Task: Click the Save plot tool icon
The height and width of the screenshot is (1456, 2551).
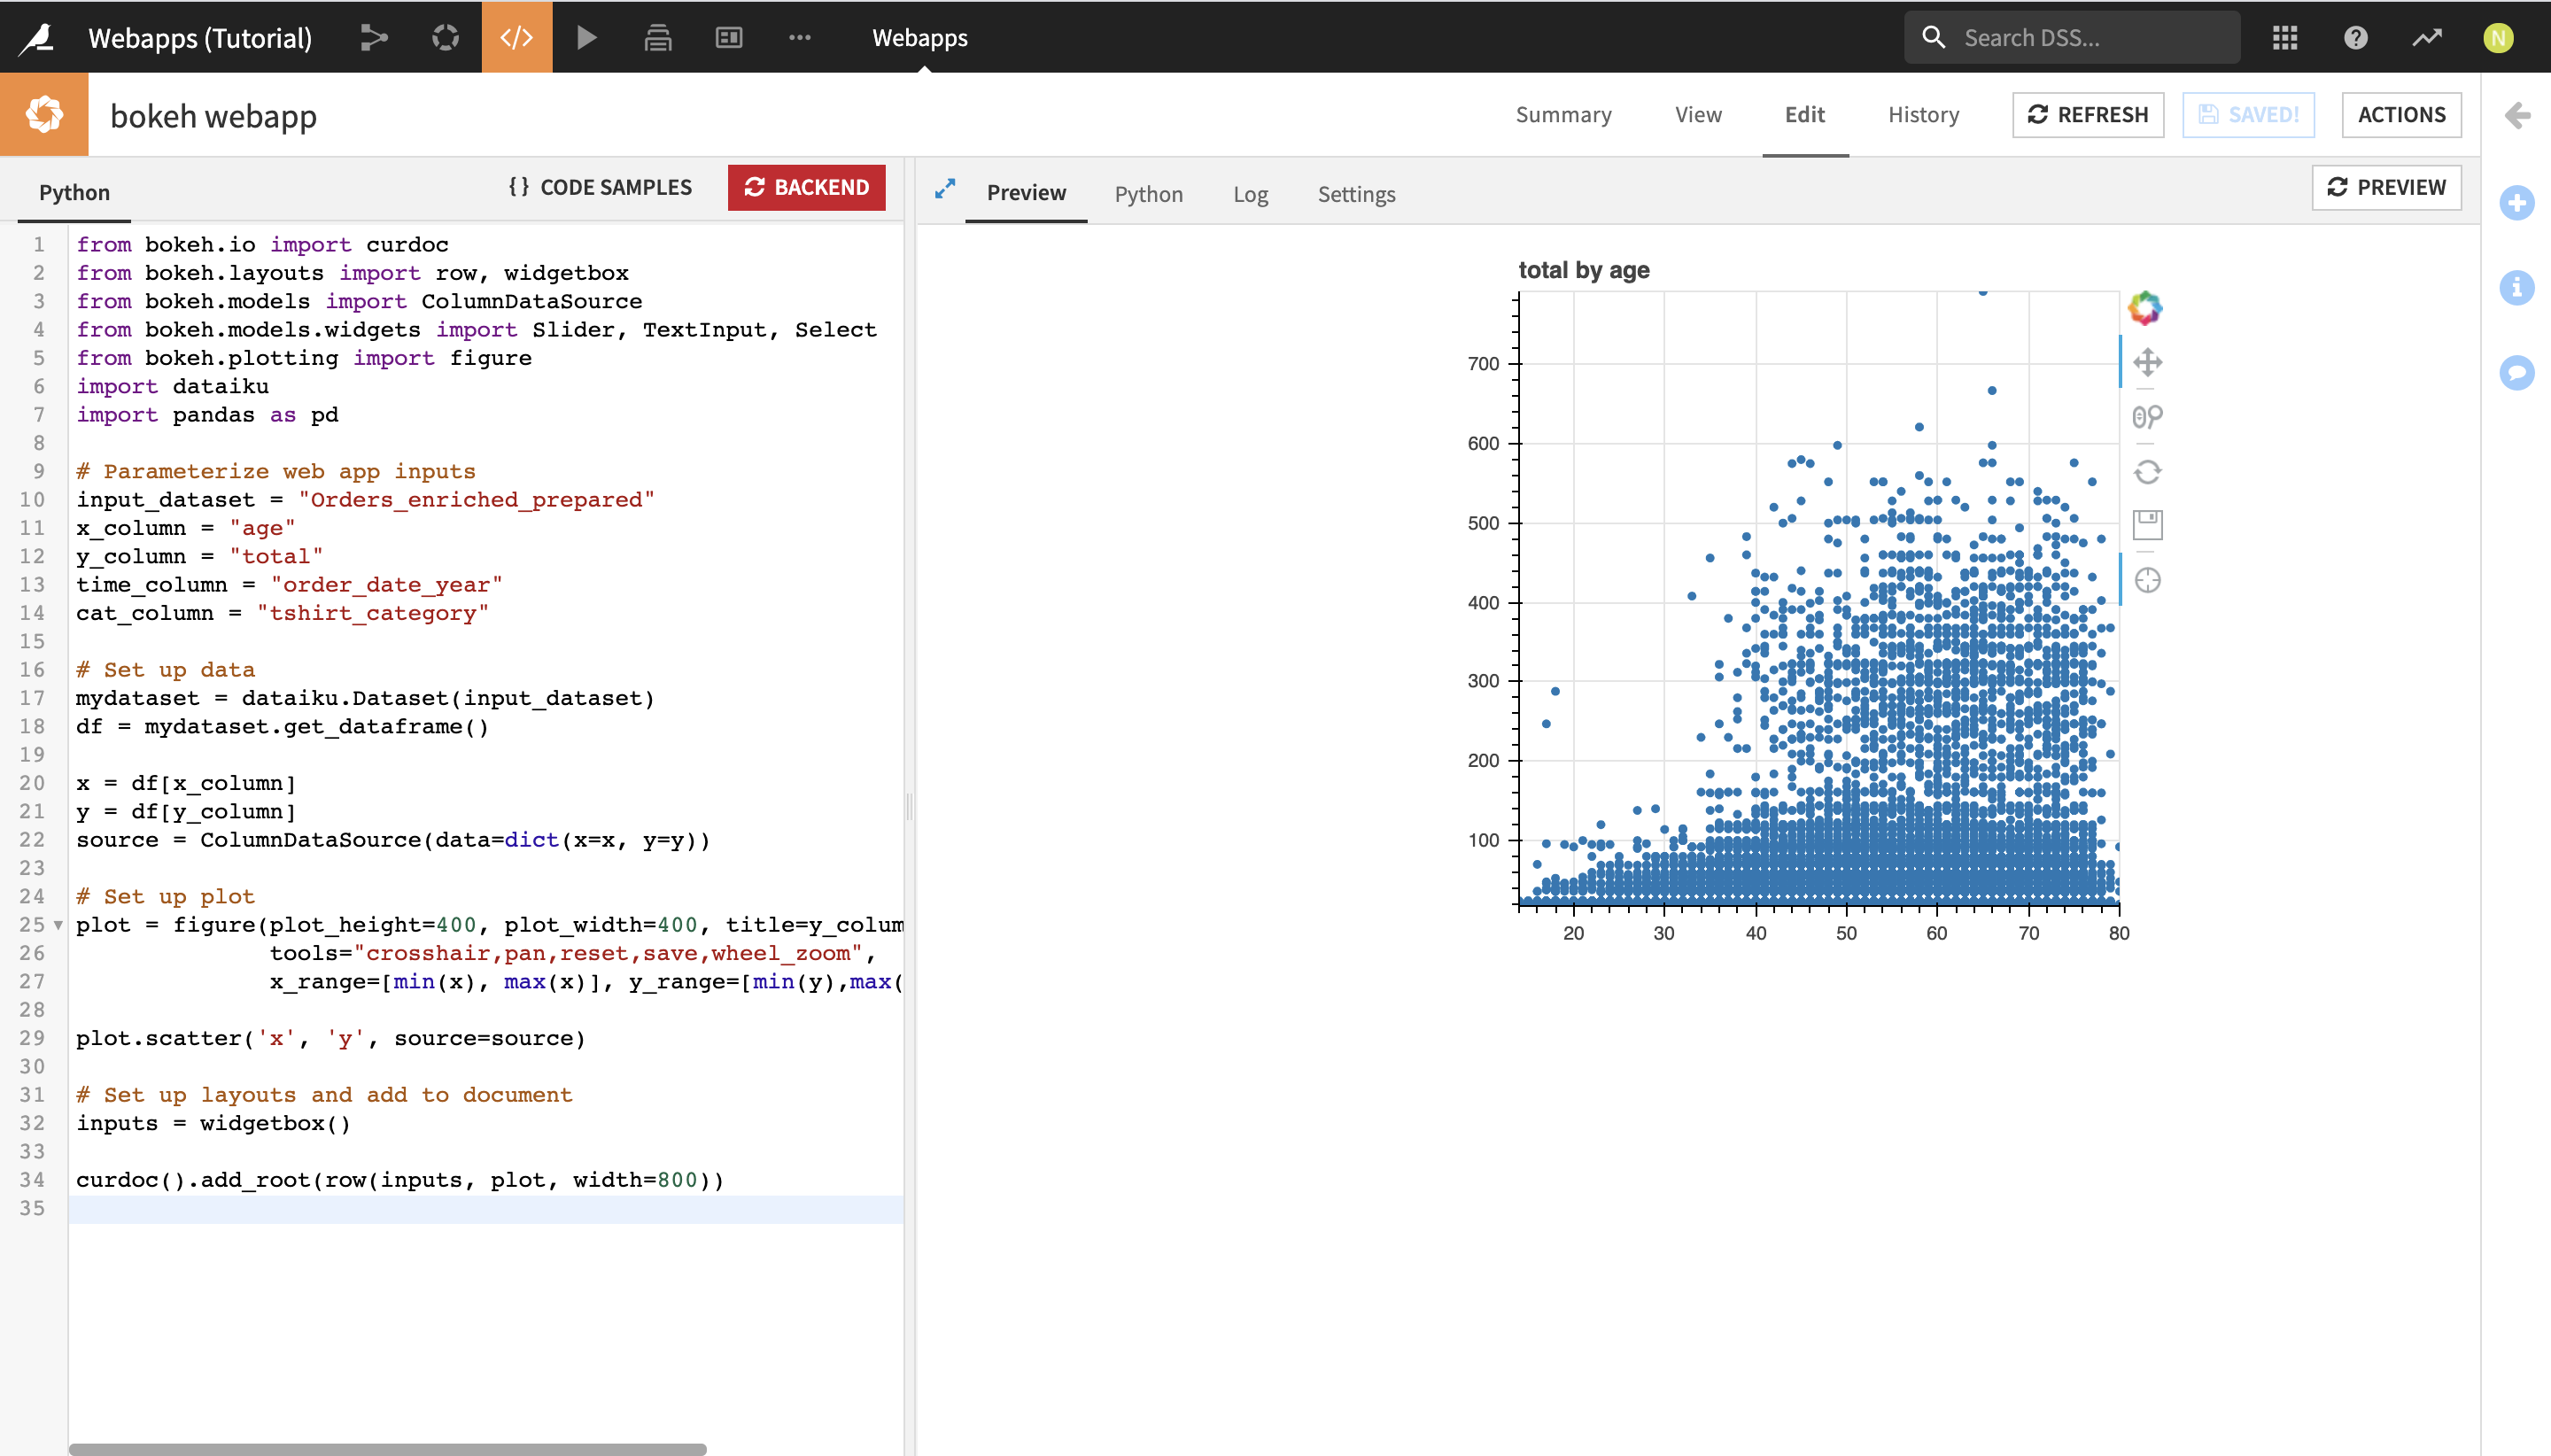Action: (x=2148, y=525)
